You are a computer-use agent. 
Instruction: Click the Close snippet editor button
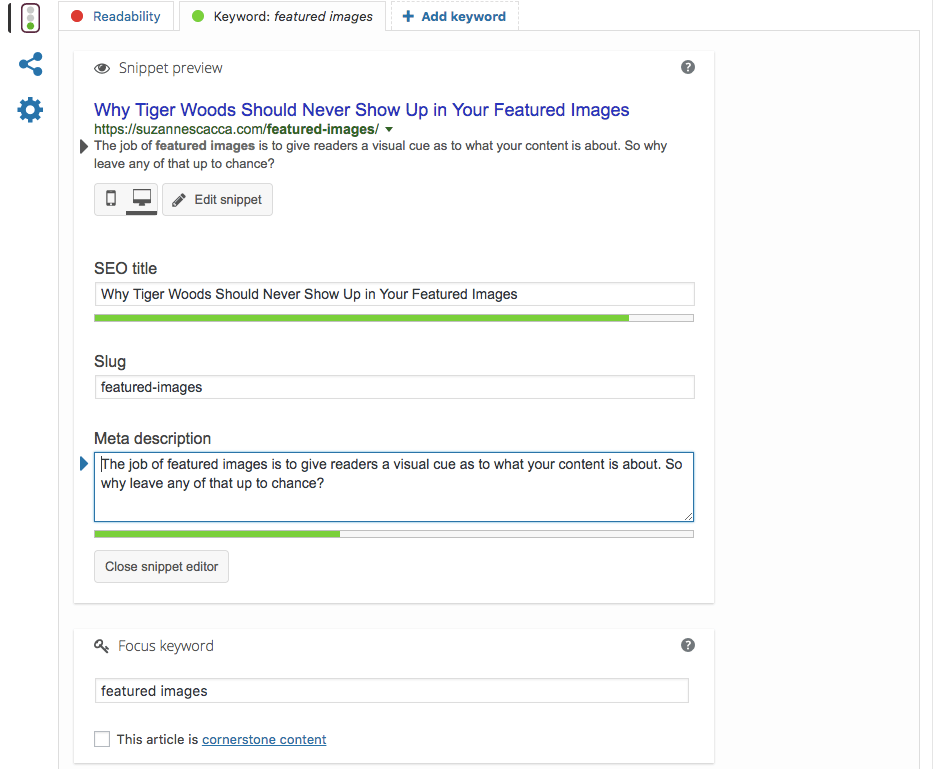pyautogui.click(x=161, y=566)
